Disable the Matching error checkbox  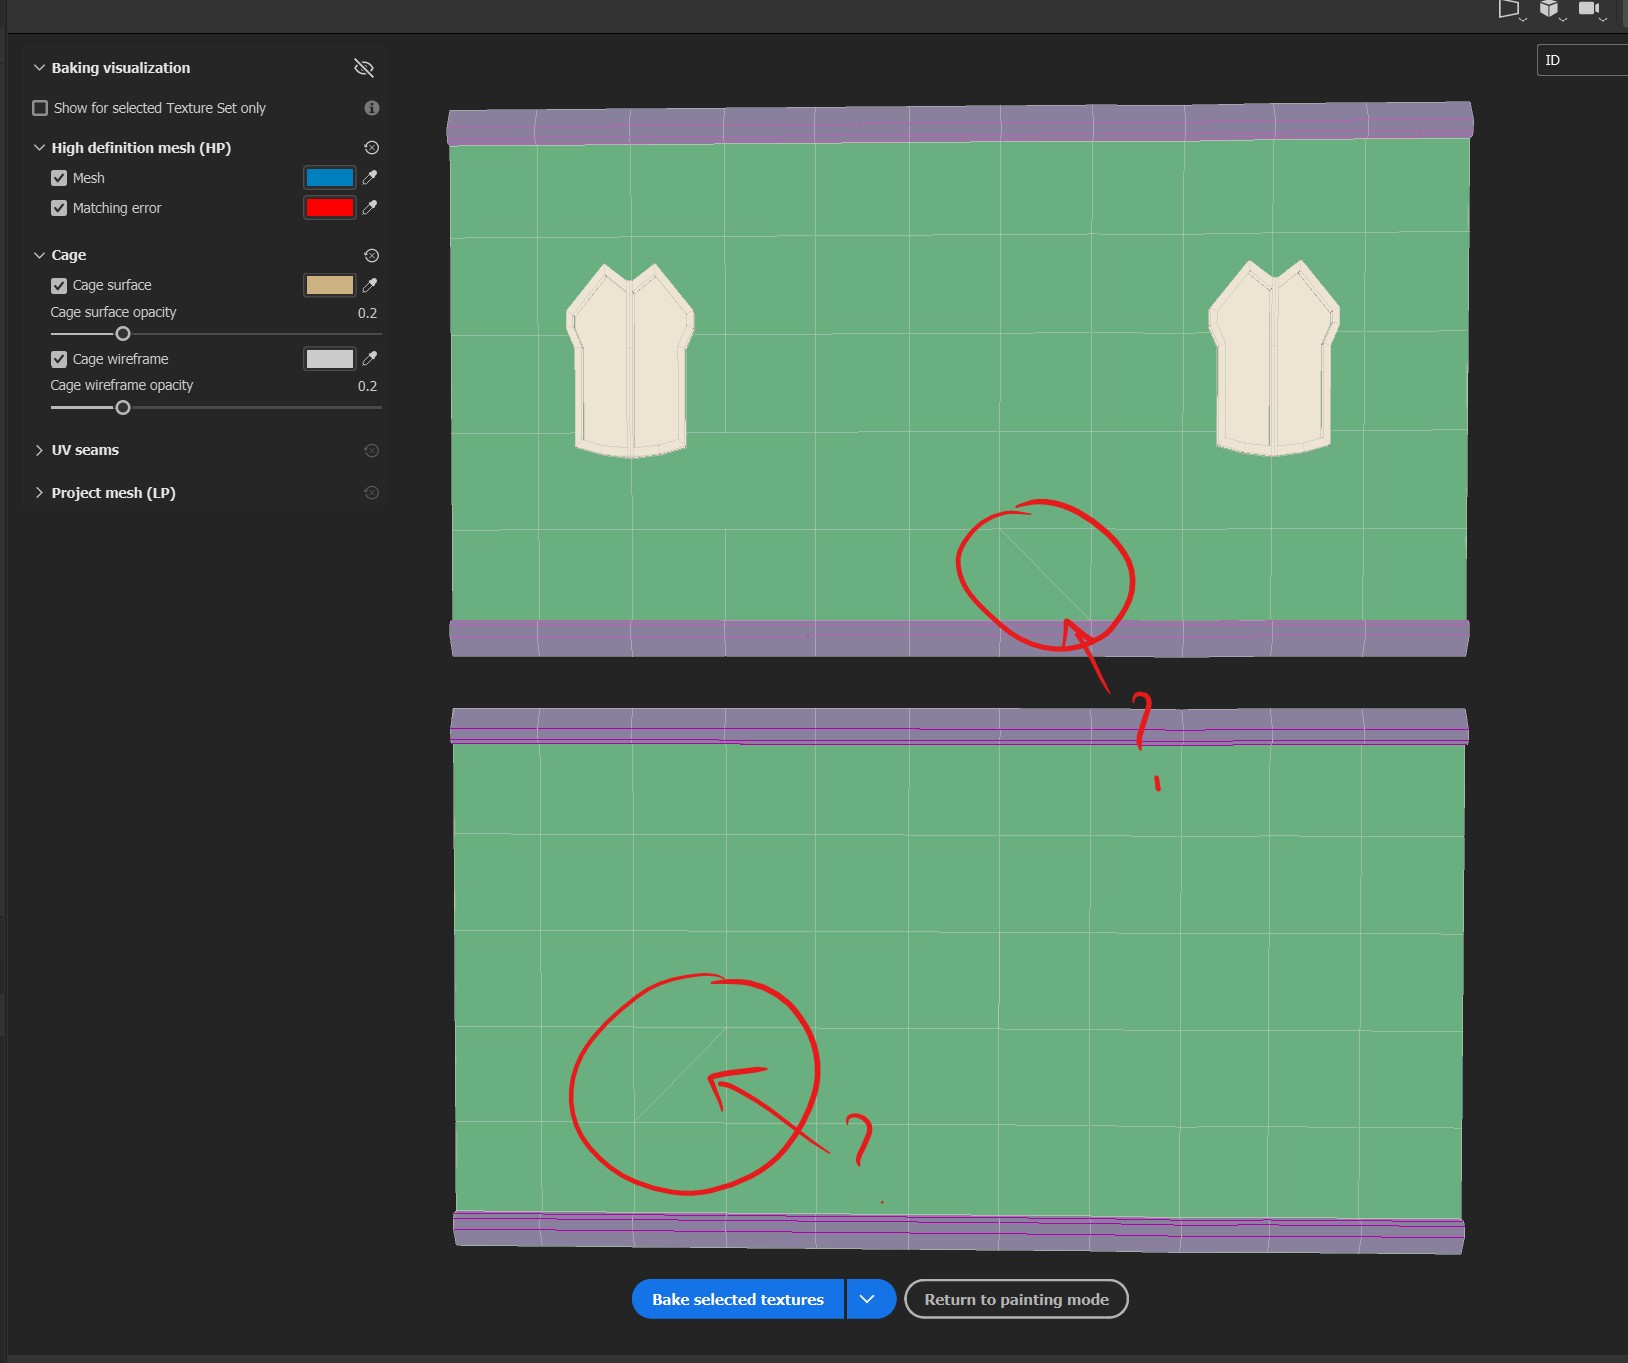(x=58, y=207)
